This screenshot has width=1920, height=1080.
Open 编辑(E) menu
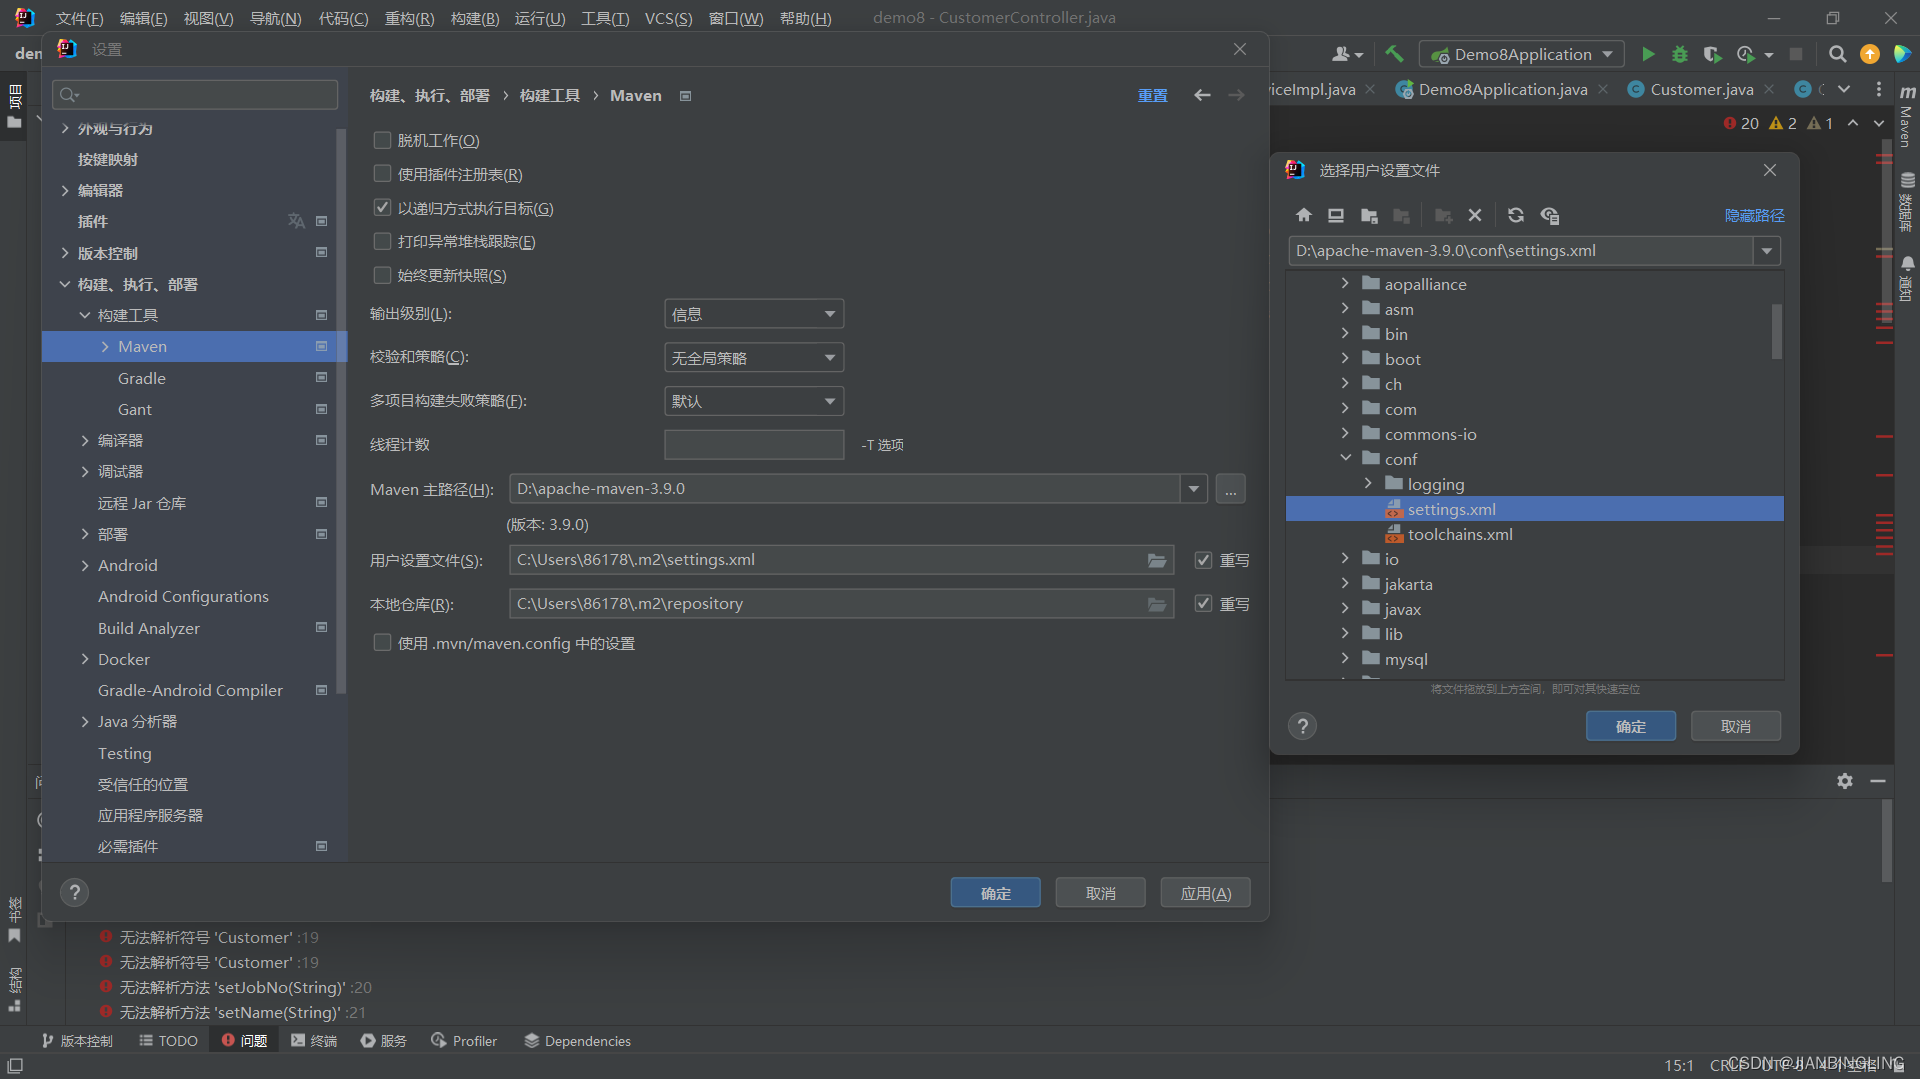[143, 18]
